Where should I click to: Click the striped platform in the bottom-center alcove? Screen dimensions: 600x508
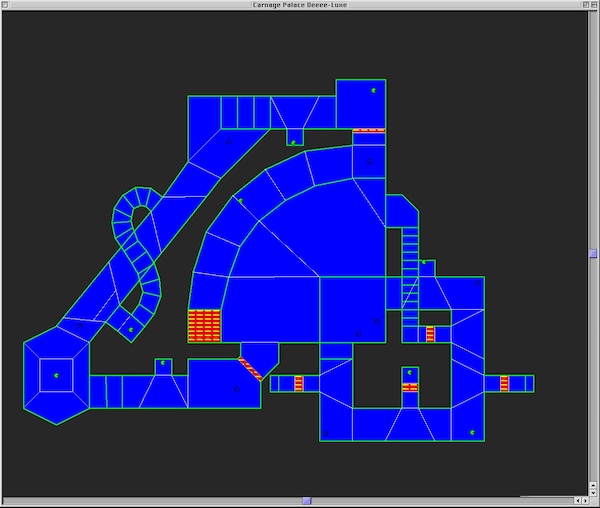click(x=409, y=380)
